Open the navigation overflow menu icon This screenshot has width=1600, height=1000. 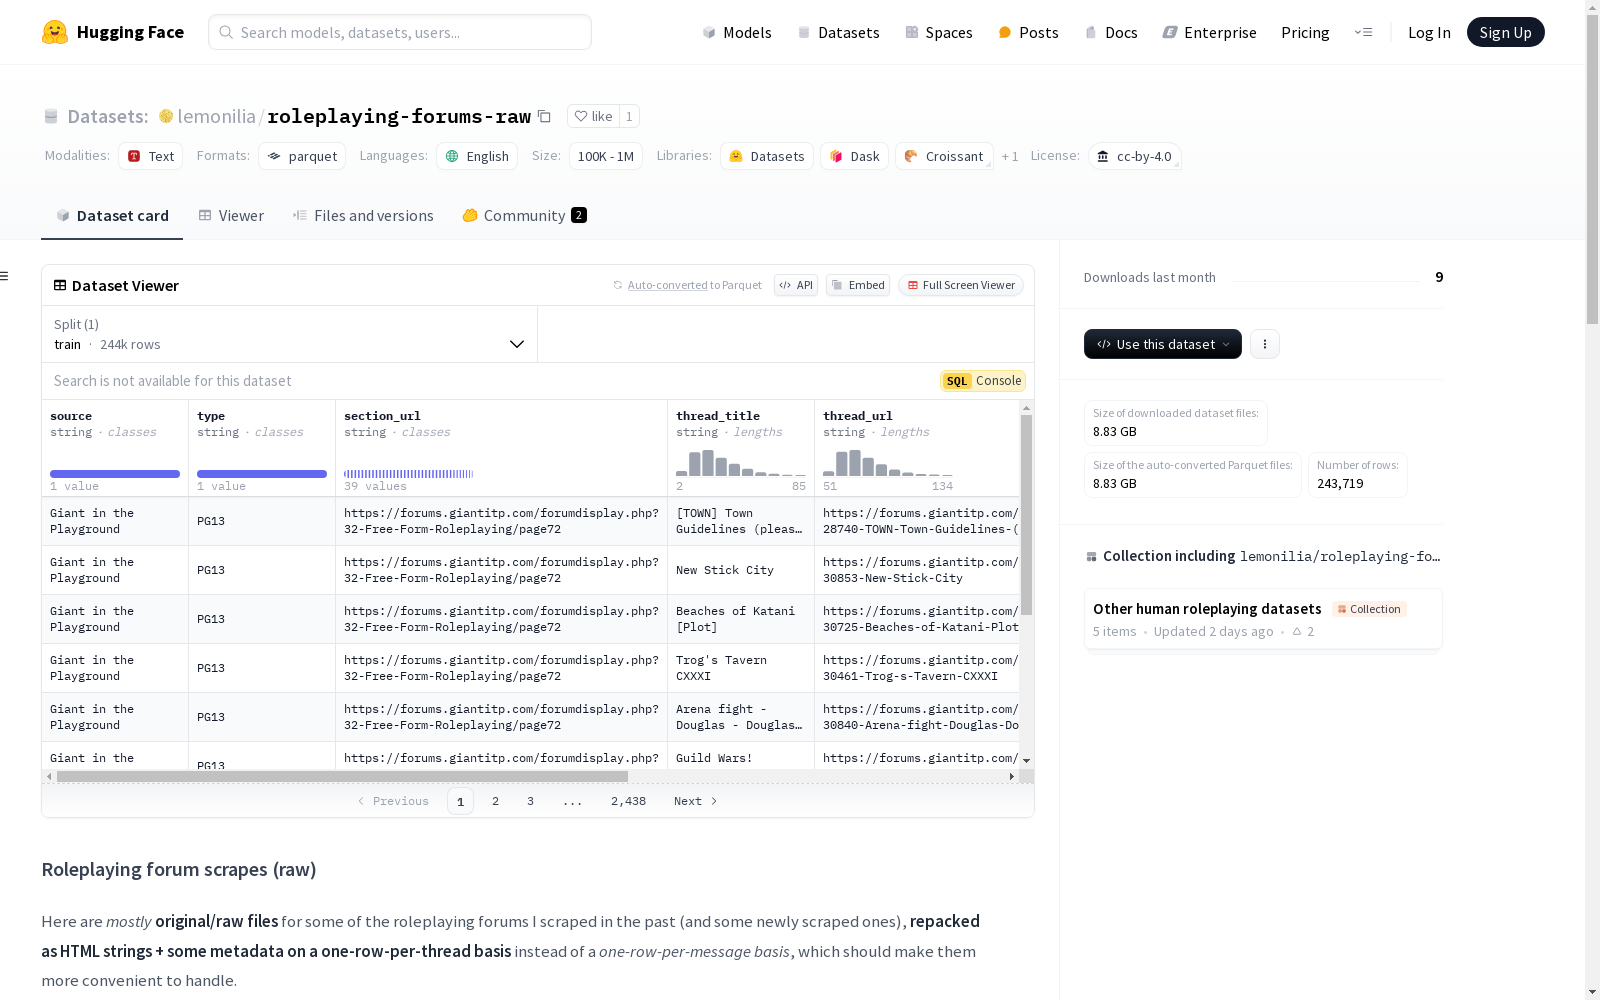coord(1363,32)
